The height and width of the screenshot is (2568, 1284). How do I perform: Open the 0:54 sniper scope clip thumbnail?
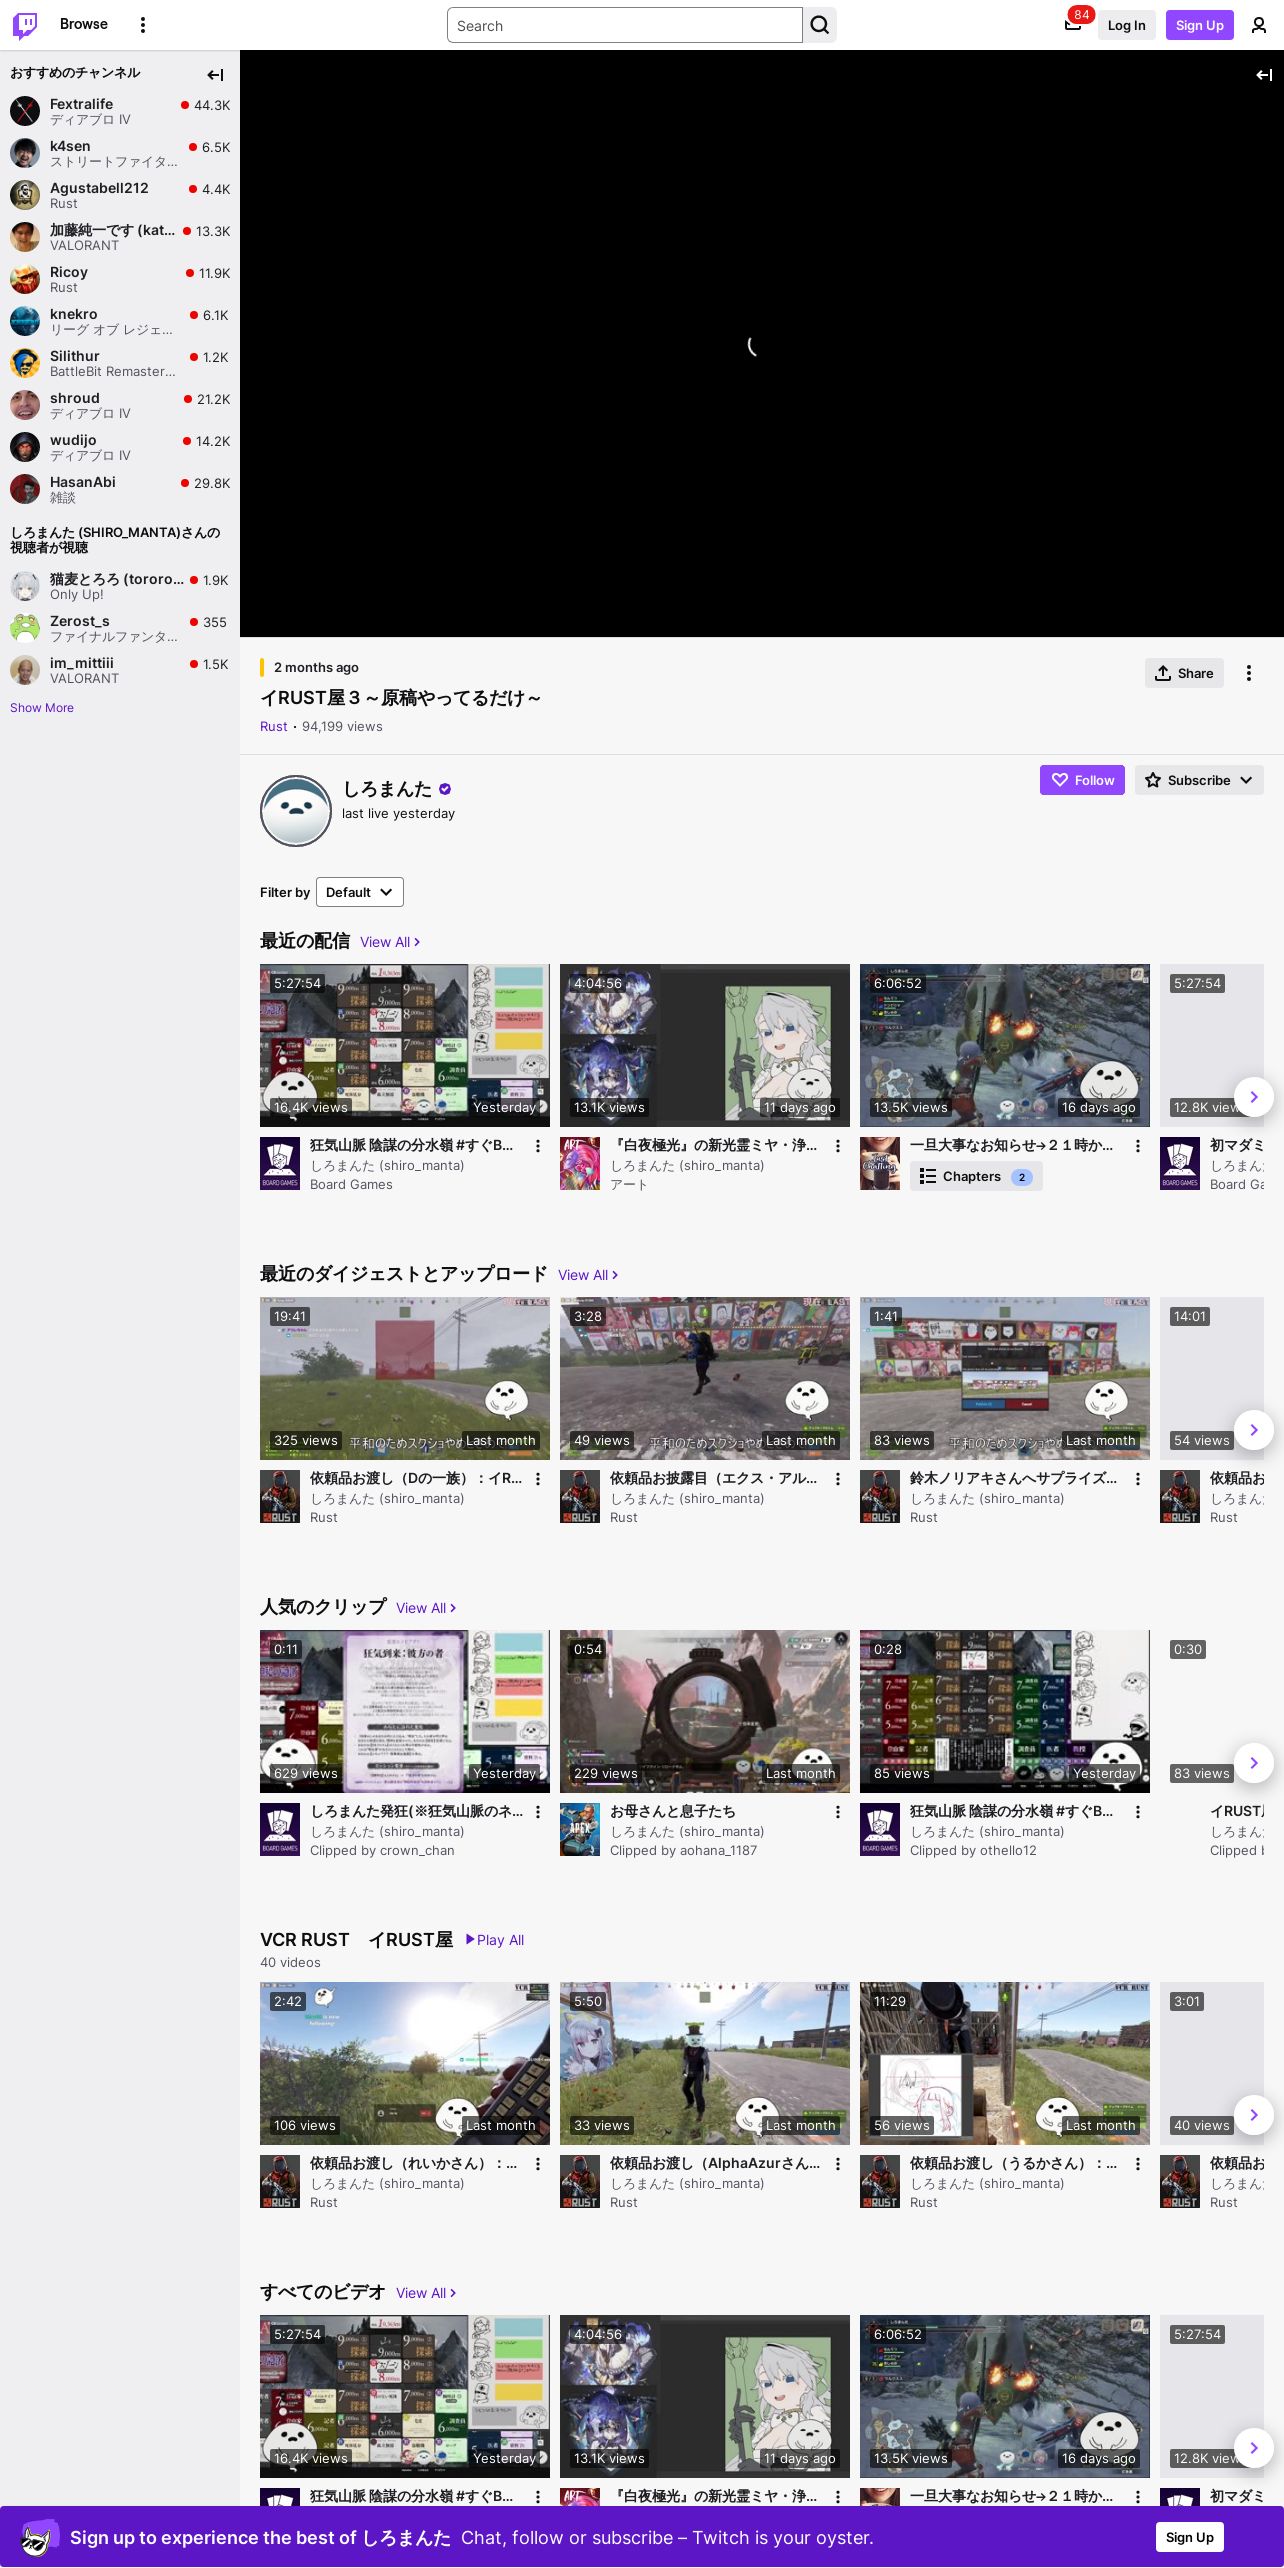pyautogui.click(x=705, y=1711)
